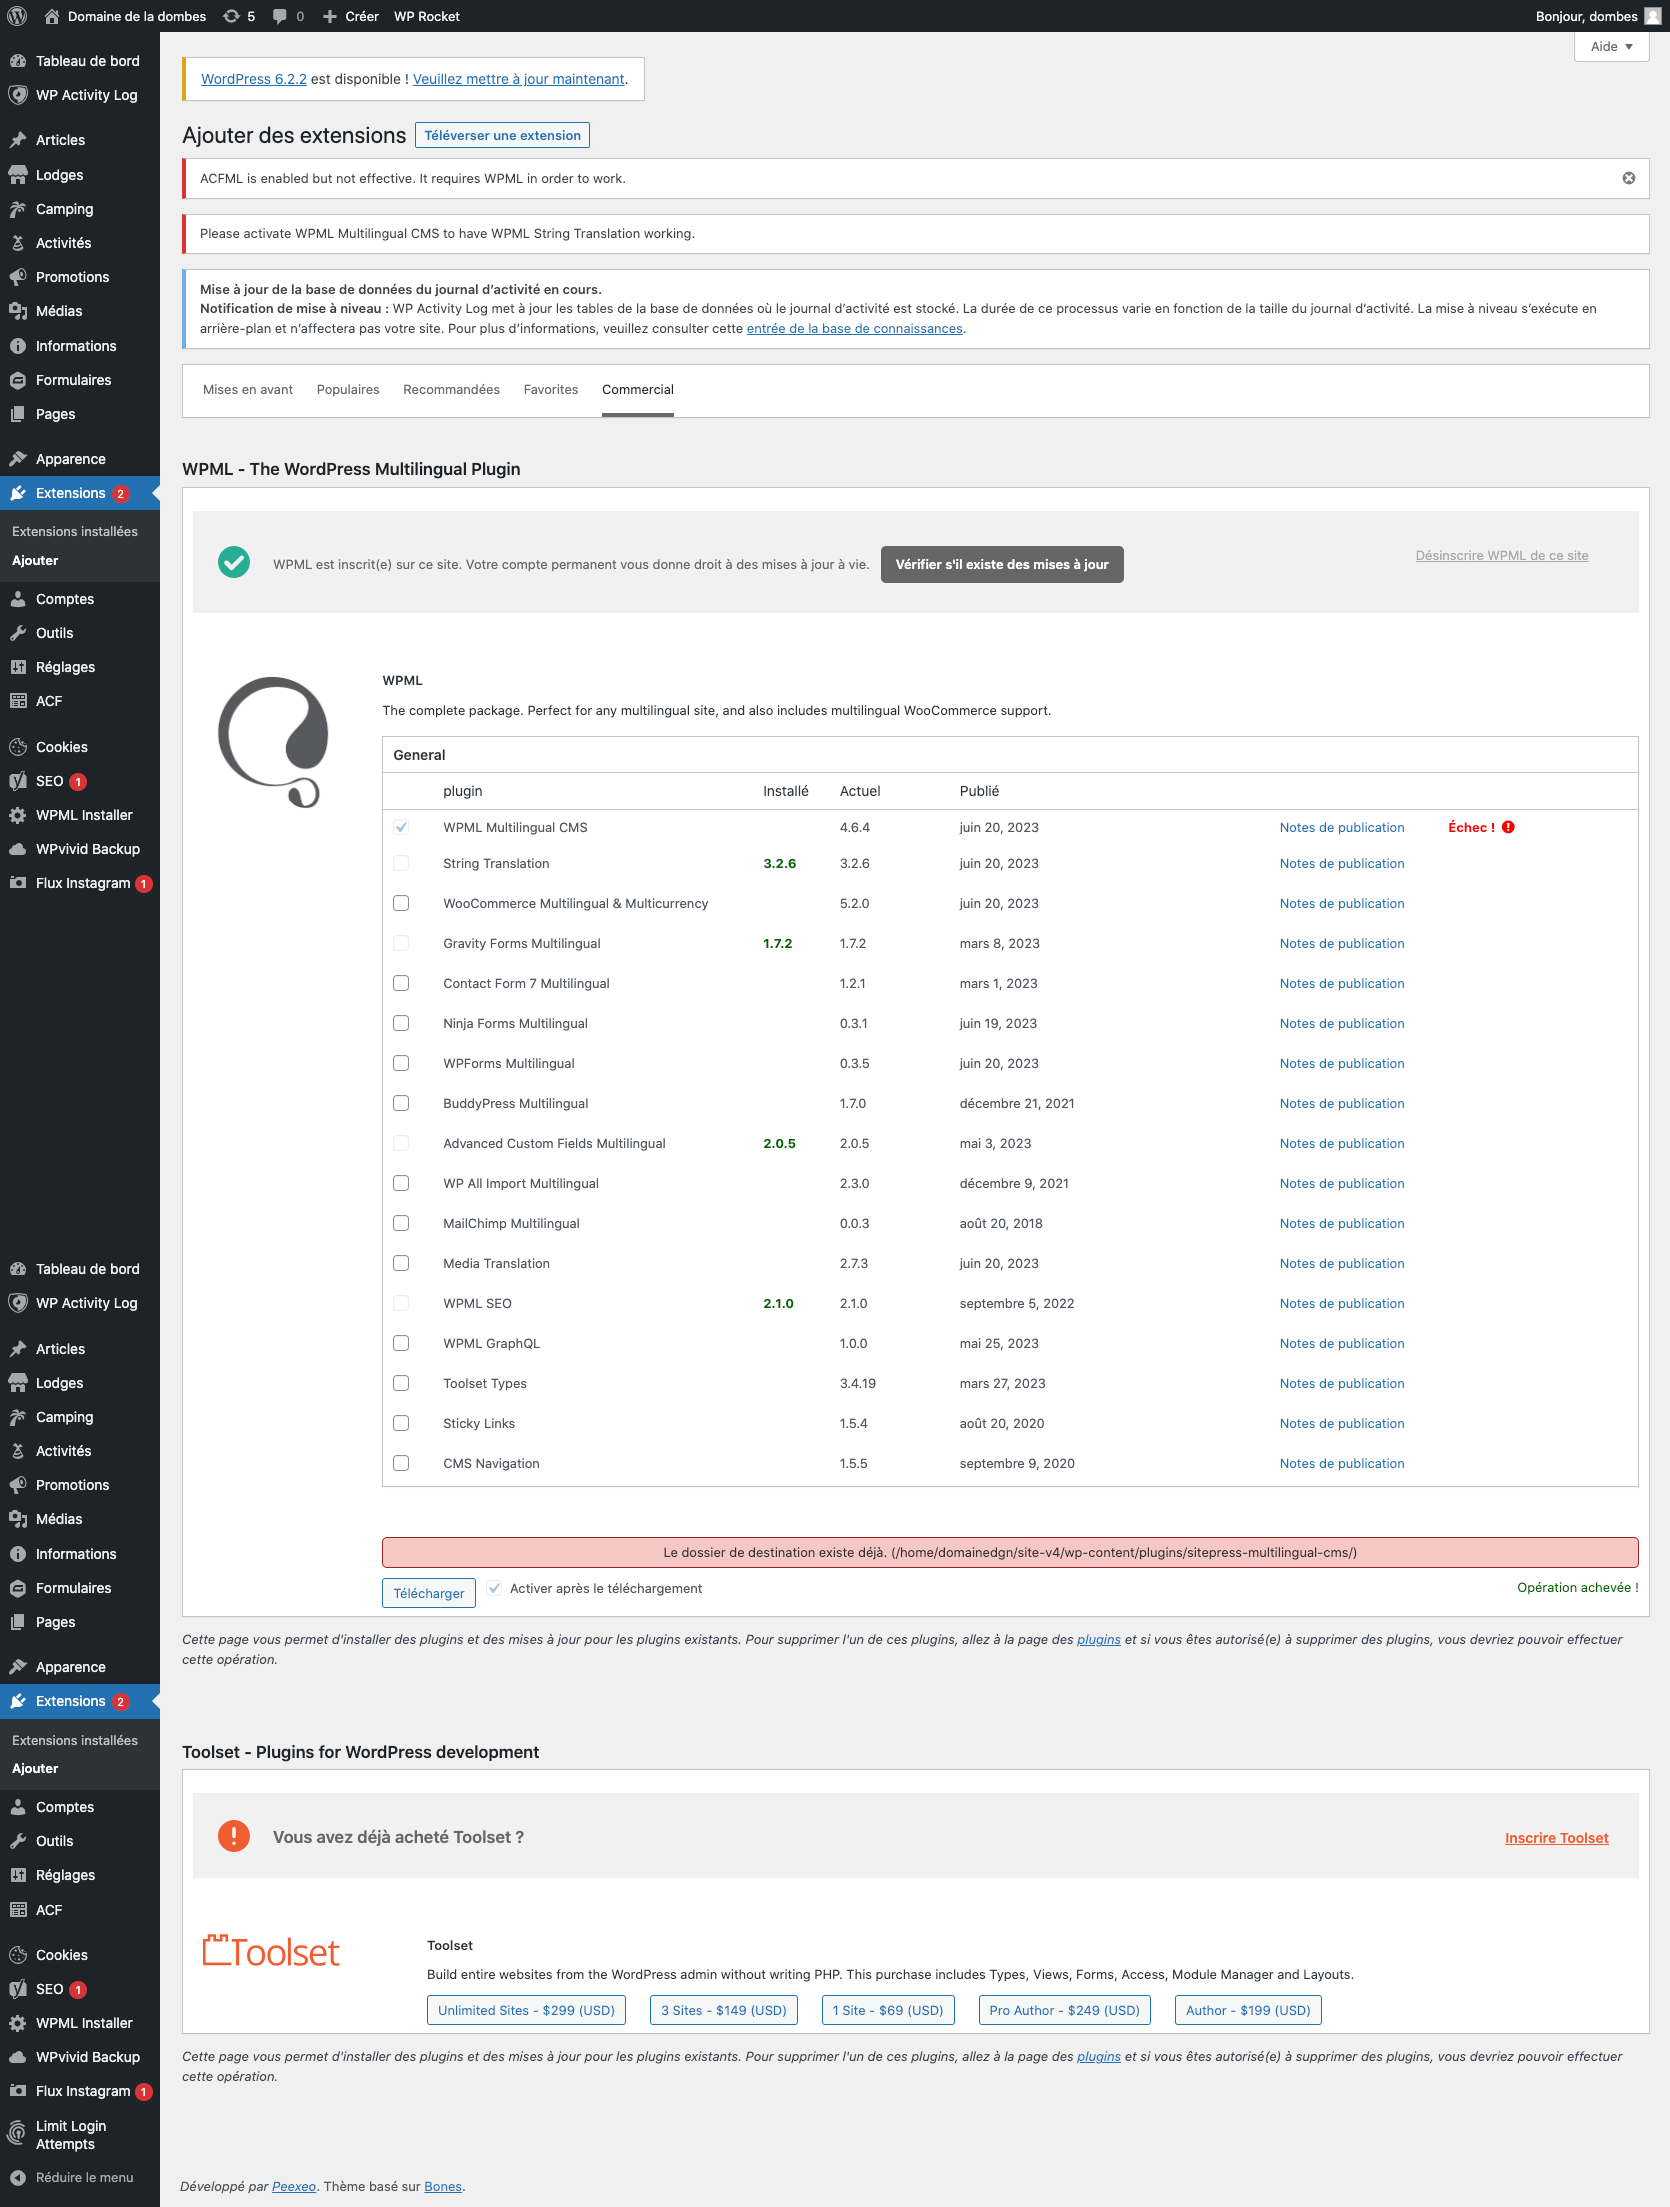The height and width of the screenshot is (2207, 1670).
Task: Click the Tableau de bord icon in upper sidebar
Action: click(x=18, y=61)
